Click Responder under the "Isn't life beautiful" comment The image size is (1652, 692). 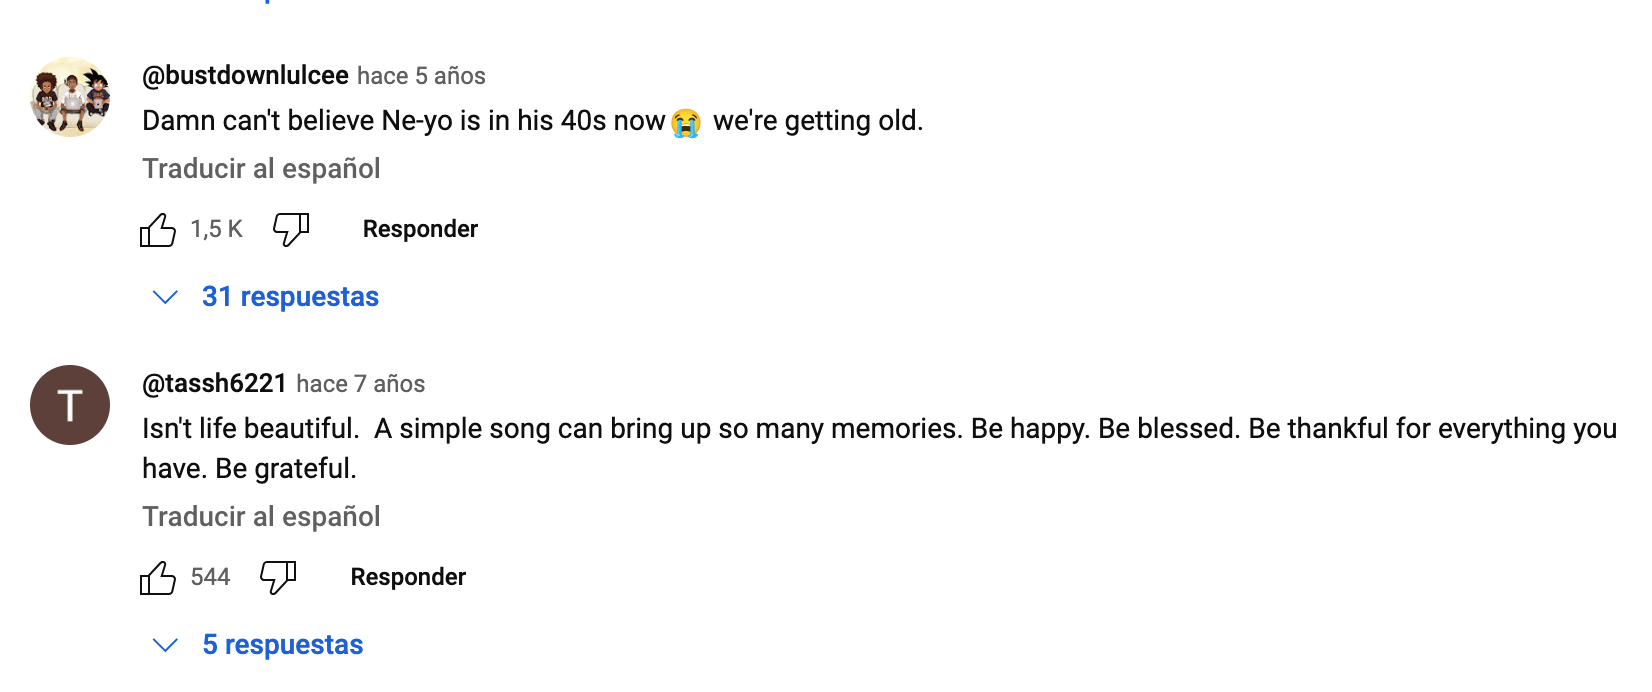(408, 577)
